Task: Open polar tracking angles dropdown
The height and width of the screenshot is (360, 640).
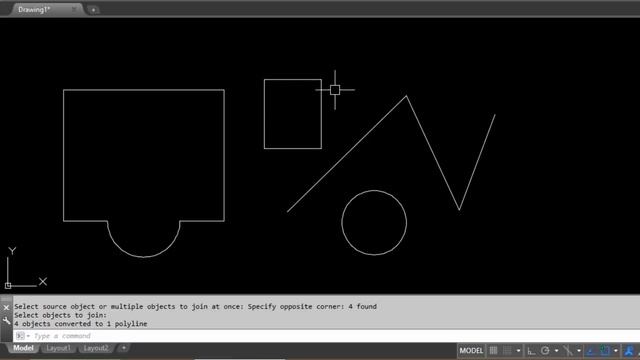Action: 556,351
